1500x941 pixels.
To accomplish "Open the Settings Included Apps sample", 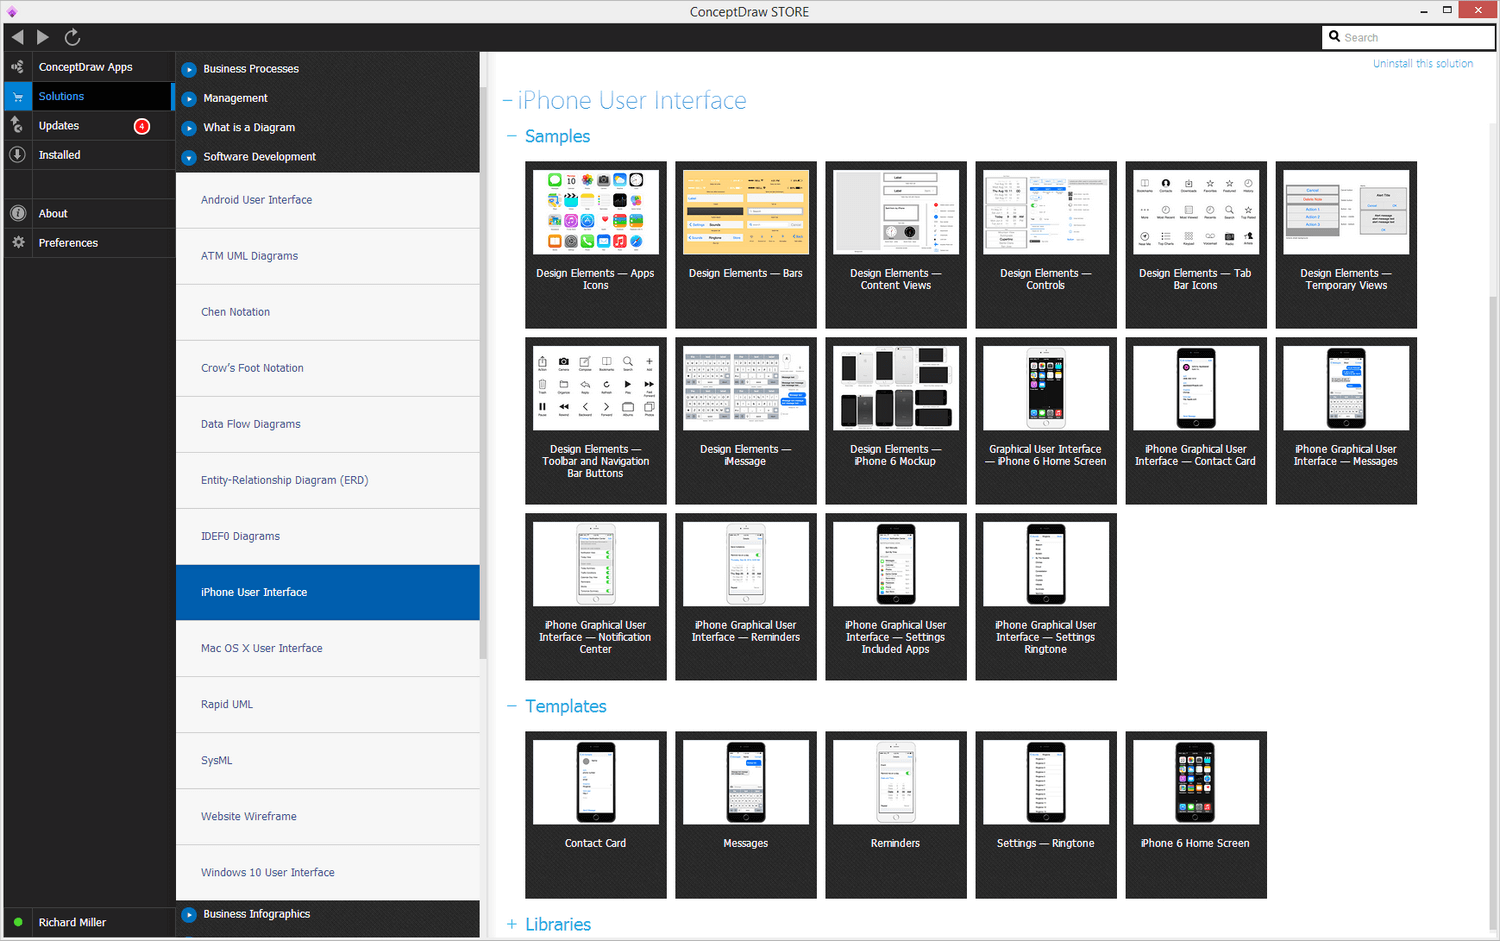I will 895,596.
